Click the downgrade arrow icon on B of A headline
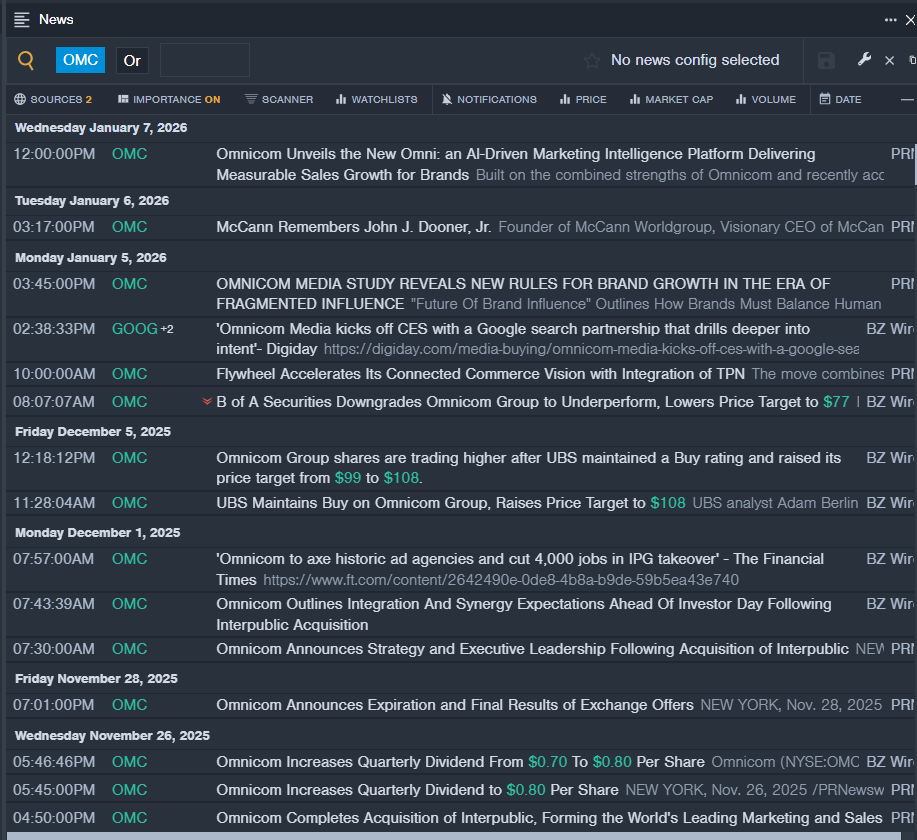 [x=207, y=402]
